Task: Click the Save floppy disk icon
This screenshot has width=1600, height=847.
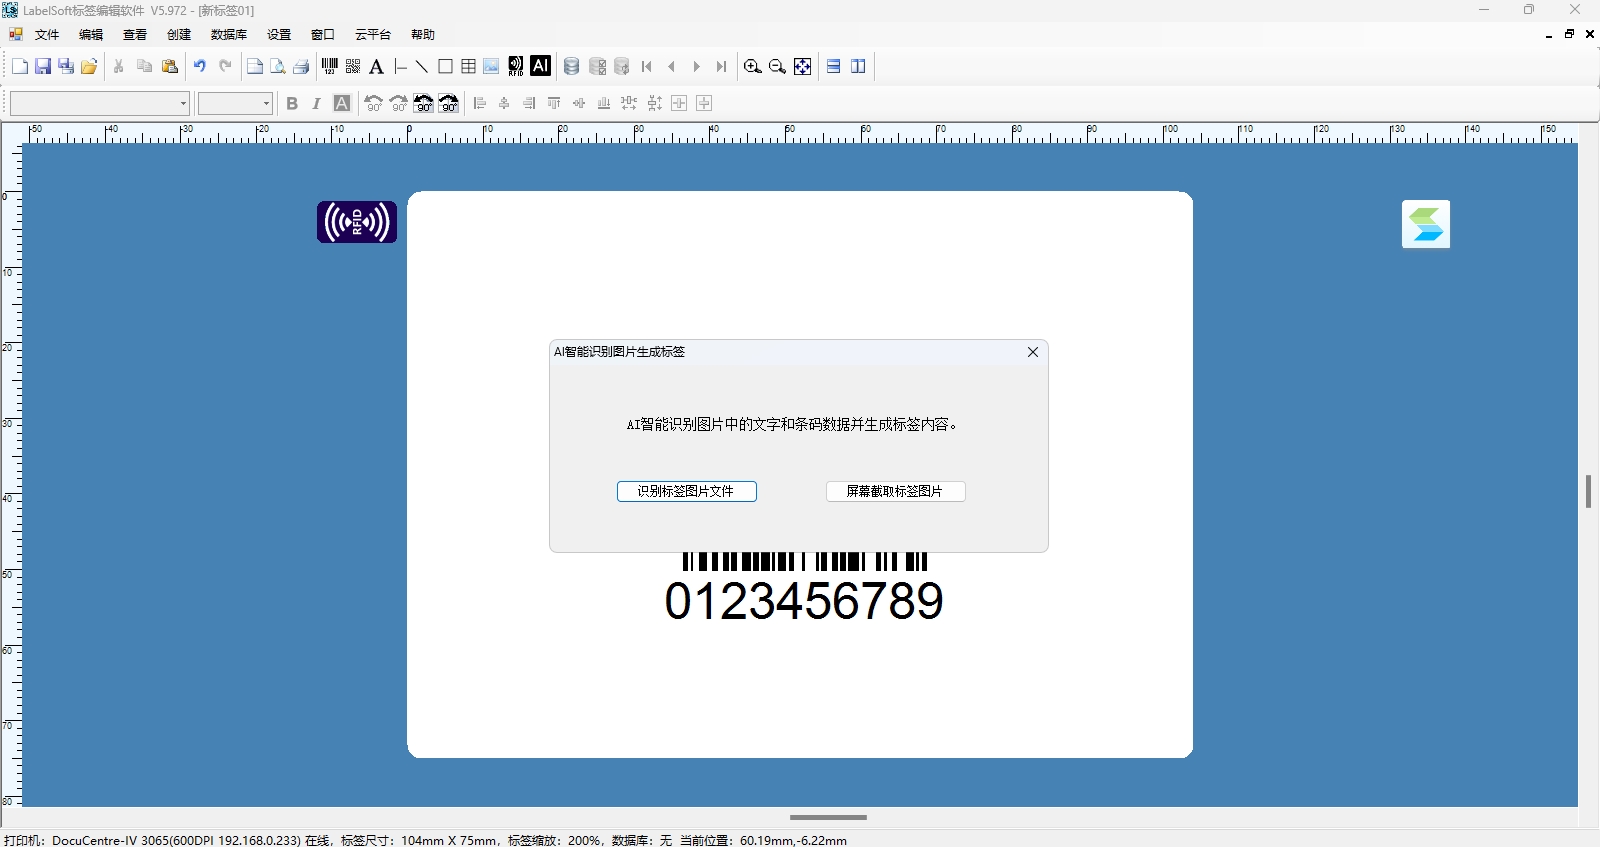Action: [x=43, y=66]
